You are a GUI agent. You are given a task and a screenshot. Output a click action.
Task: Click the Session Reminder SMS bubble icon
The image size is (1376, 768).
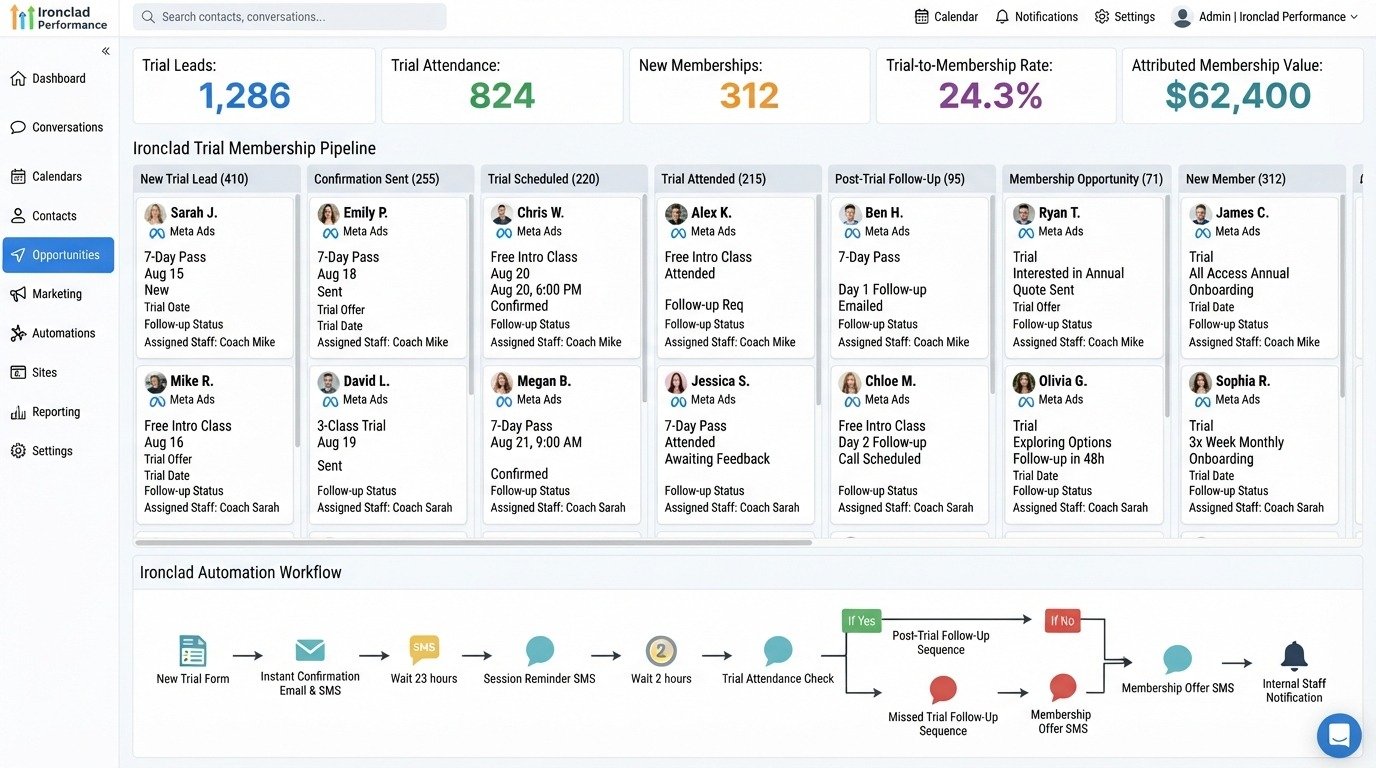click(540, 651)
